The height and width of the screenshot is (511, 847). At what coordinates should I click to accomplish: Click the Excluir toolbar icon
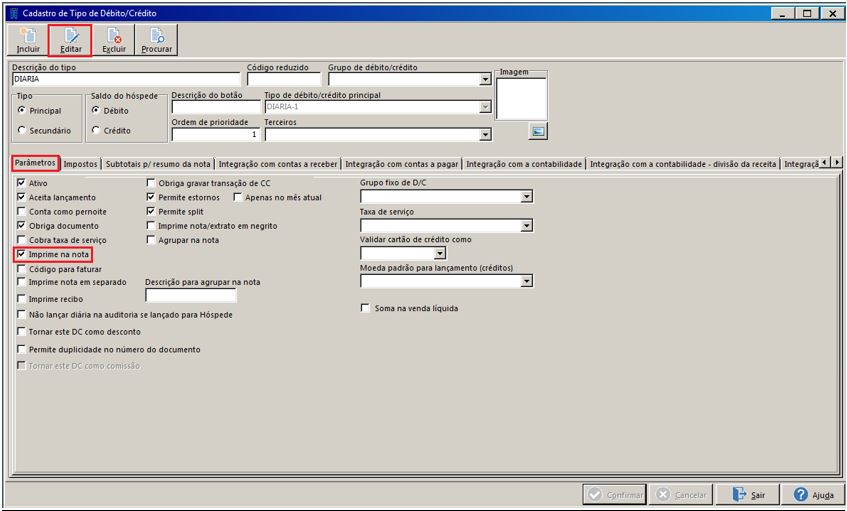[114, 41]
